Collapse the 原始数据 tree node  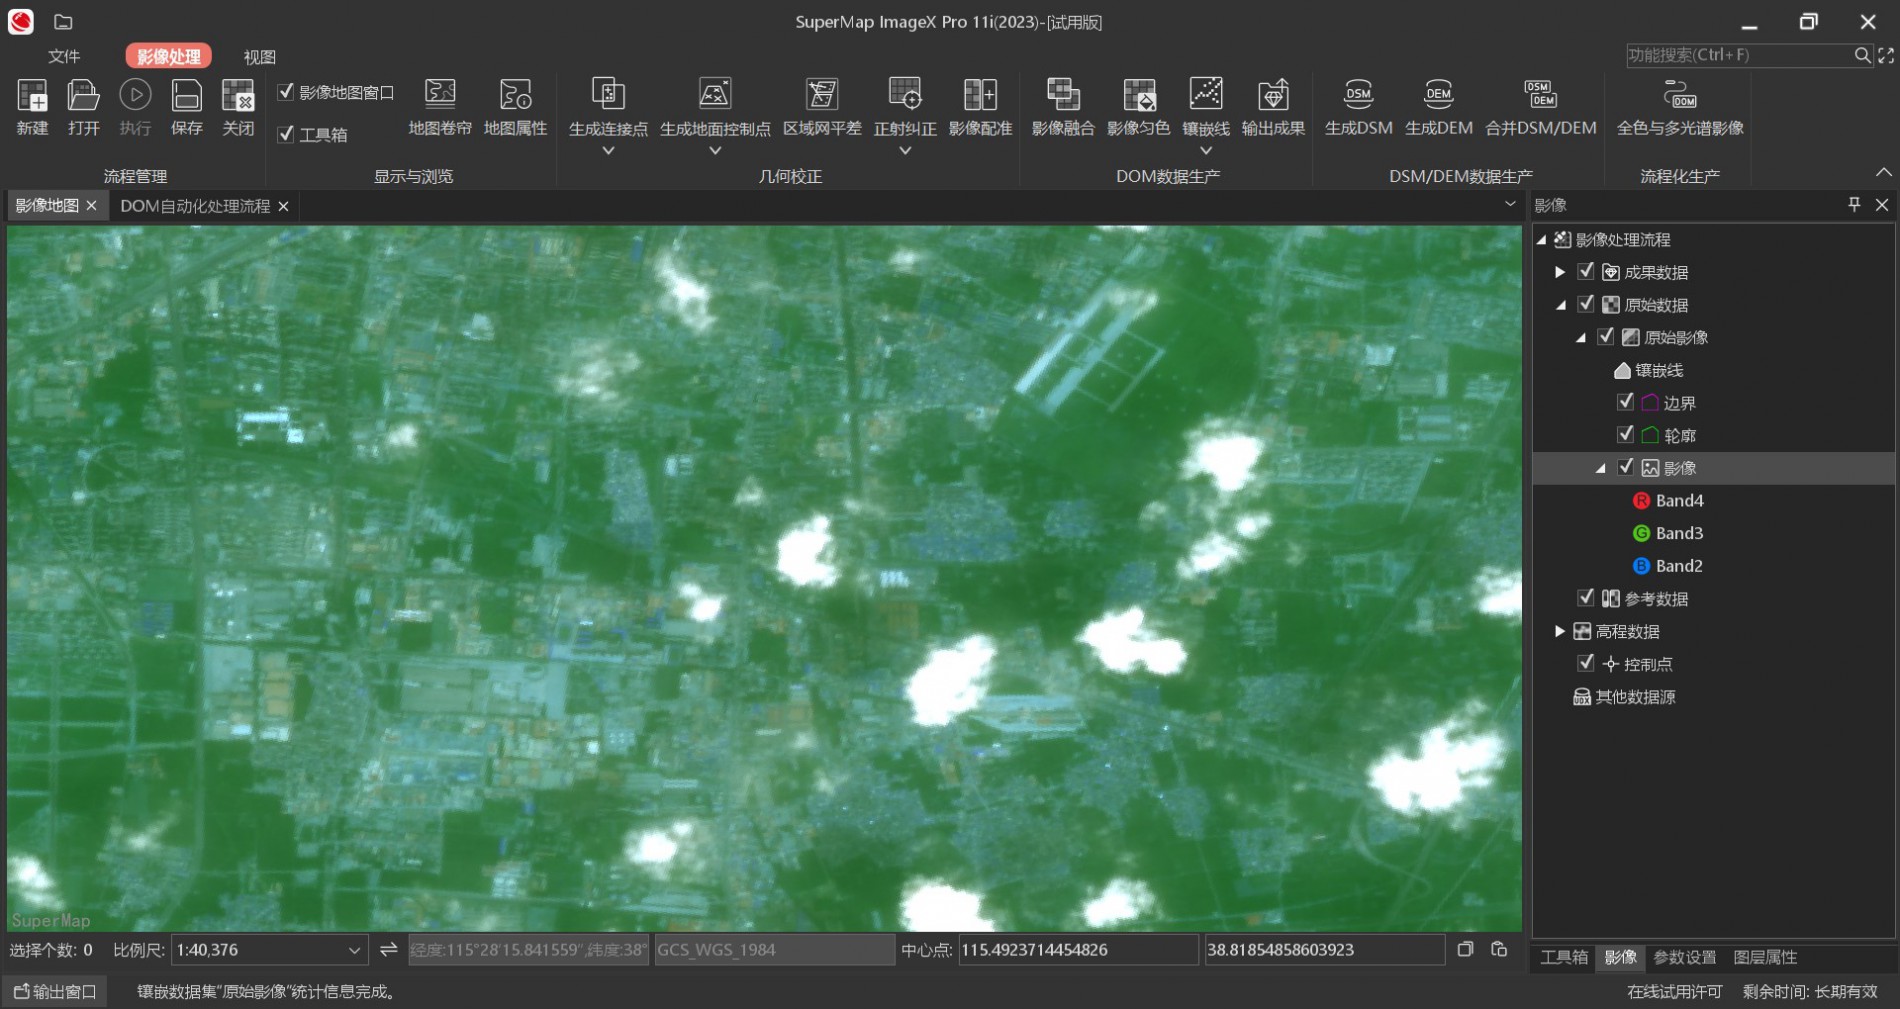point(1561,305)
